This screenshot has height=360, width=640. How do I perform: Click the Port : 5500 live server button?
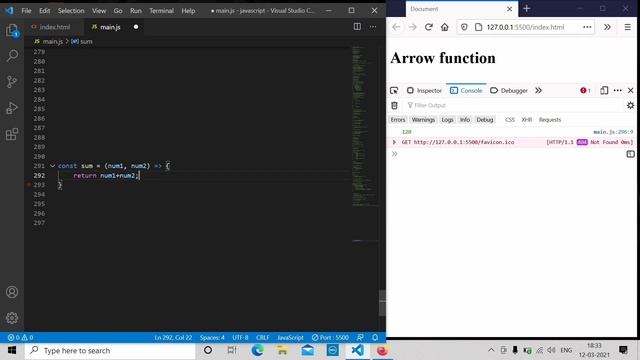330,338
